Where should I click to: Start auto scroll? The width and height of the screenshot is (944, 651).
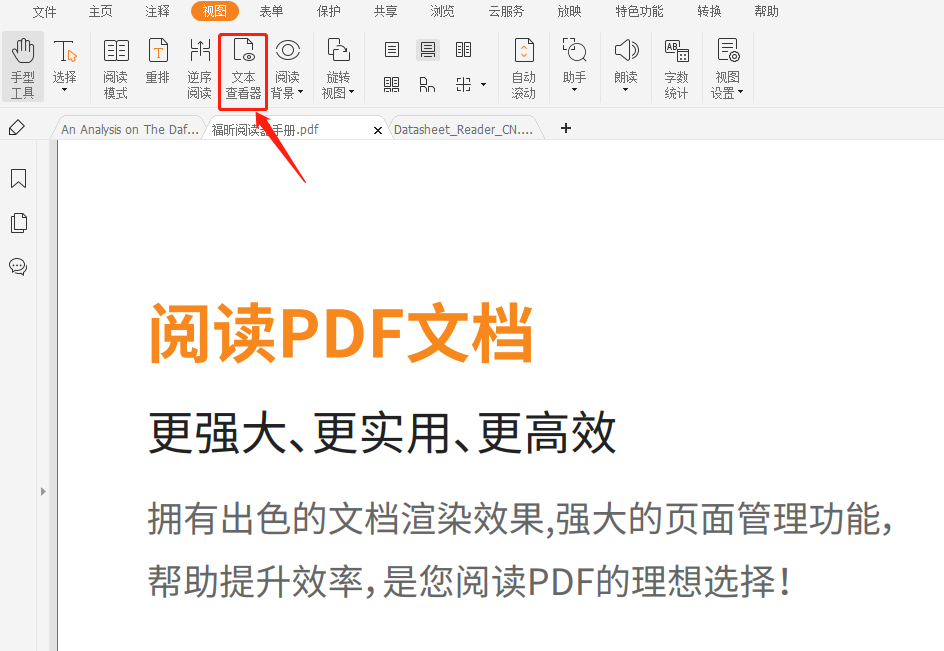tap(523, 65)
